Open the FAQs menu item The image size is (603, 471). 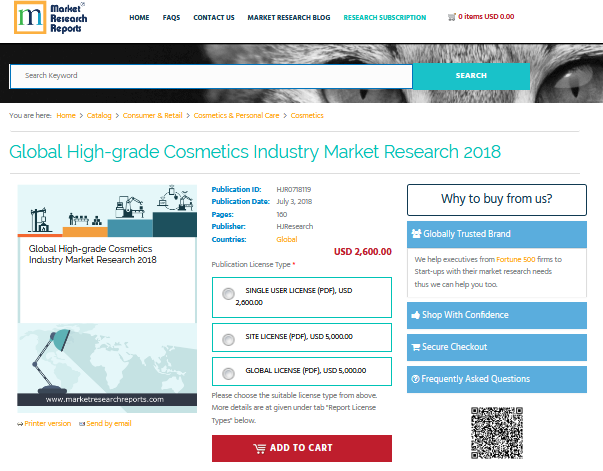pyautogui.click(x=171, y=18)
